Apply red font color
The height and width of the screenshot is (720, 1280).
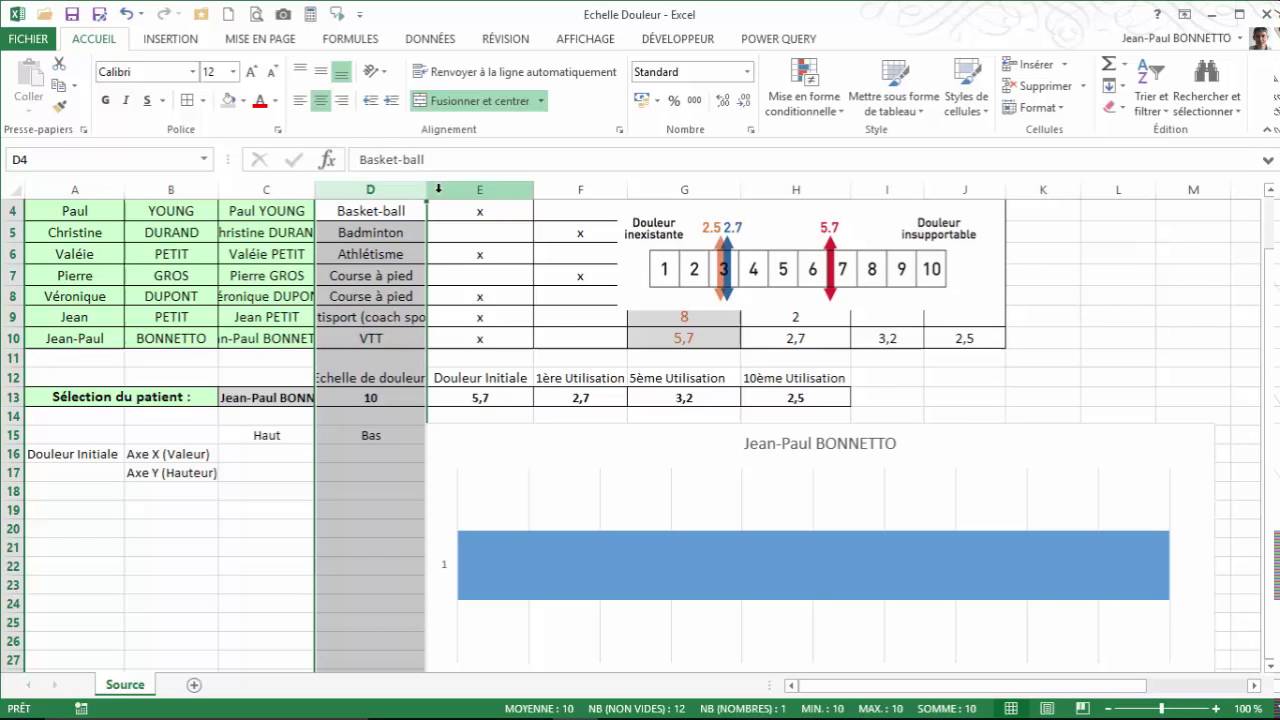click(260, 101)
